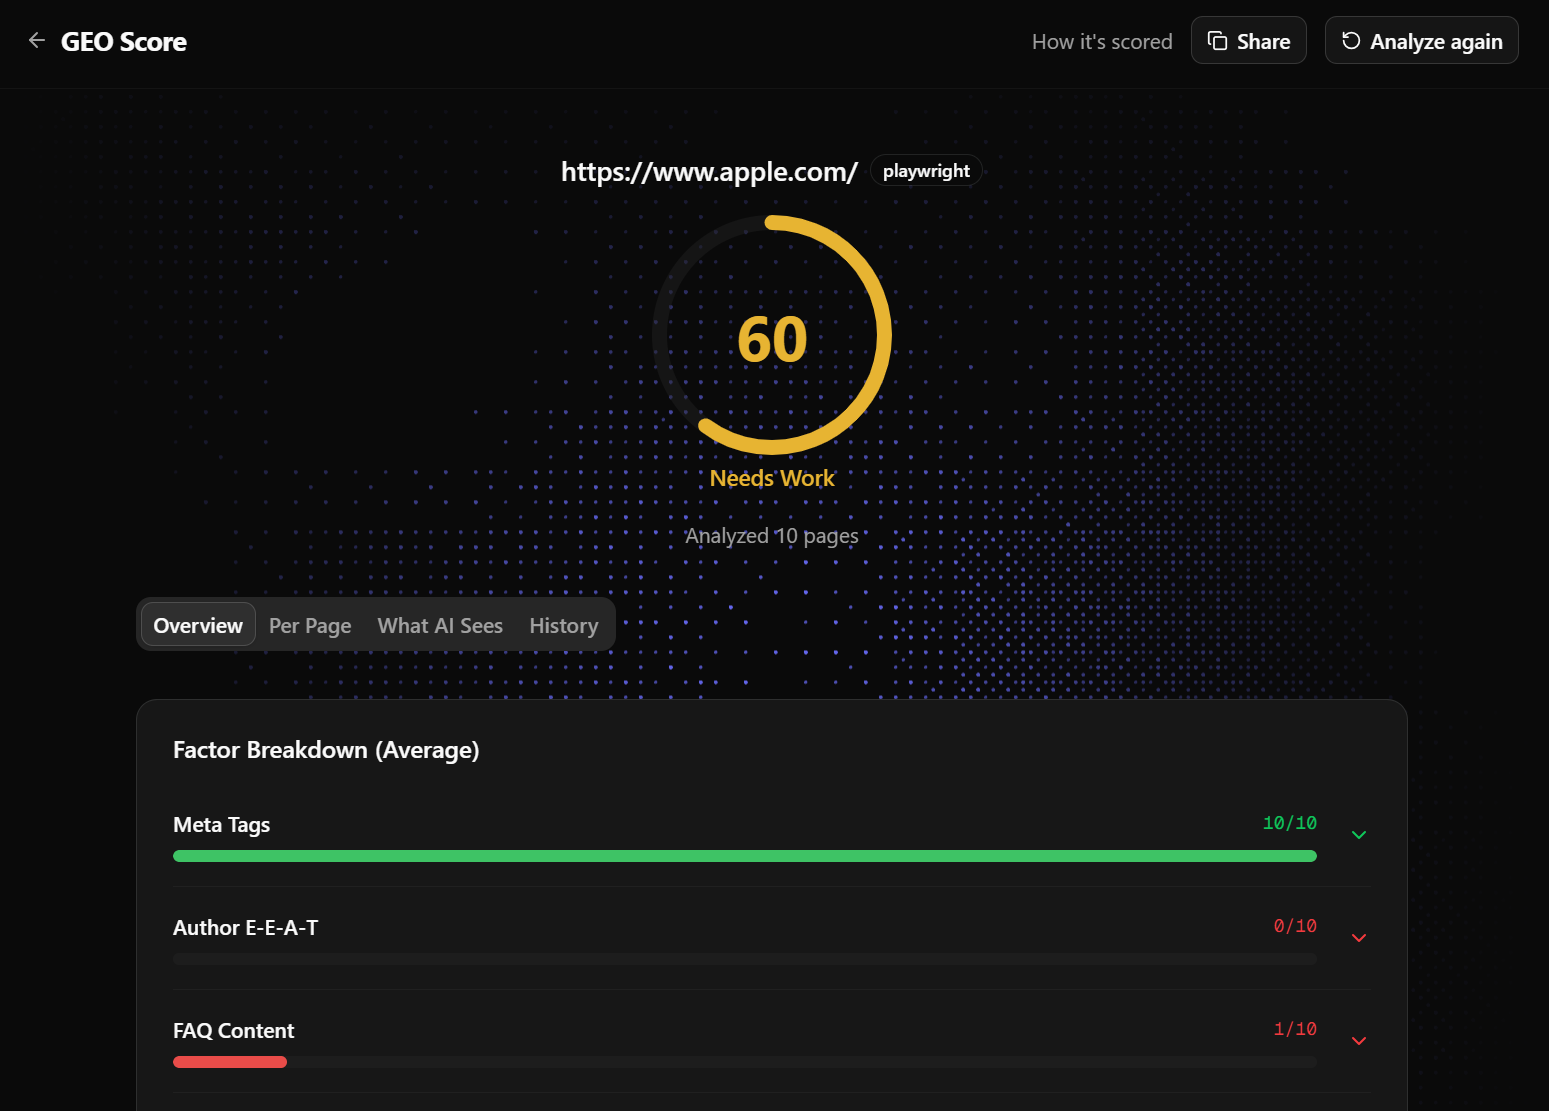Click the empty Author E-E-A-T progress bar
The image size is (1549, 1111).
pyautogui.click(x=744, y=959)
